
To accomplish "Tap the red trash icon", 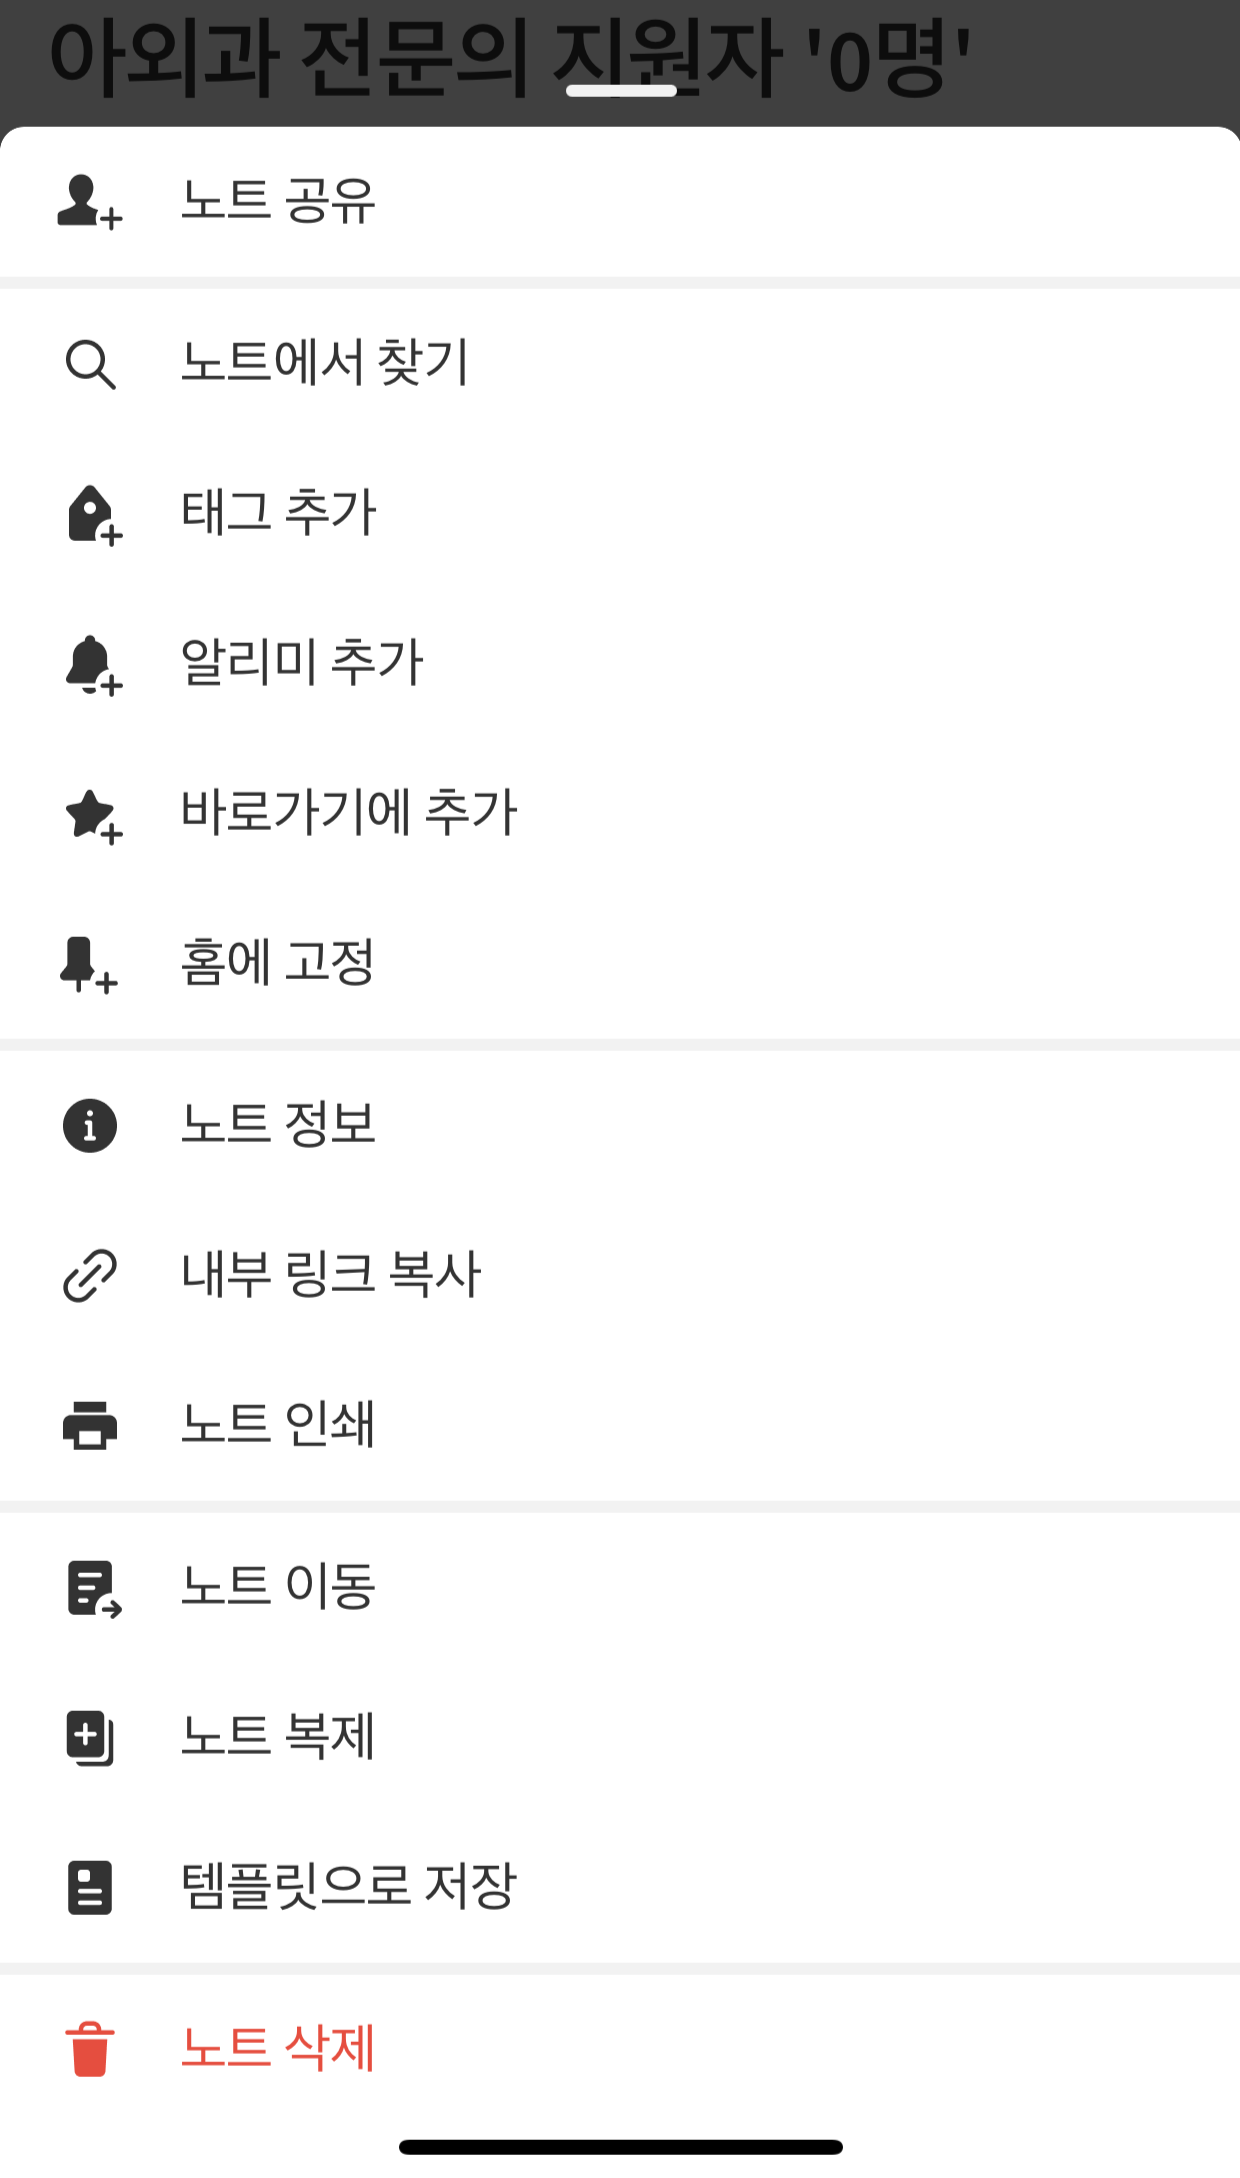I will tap(90, 2049).
